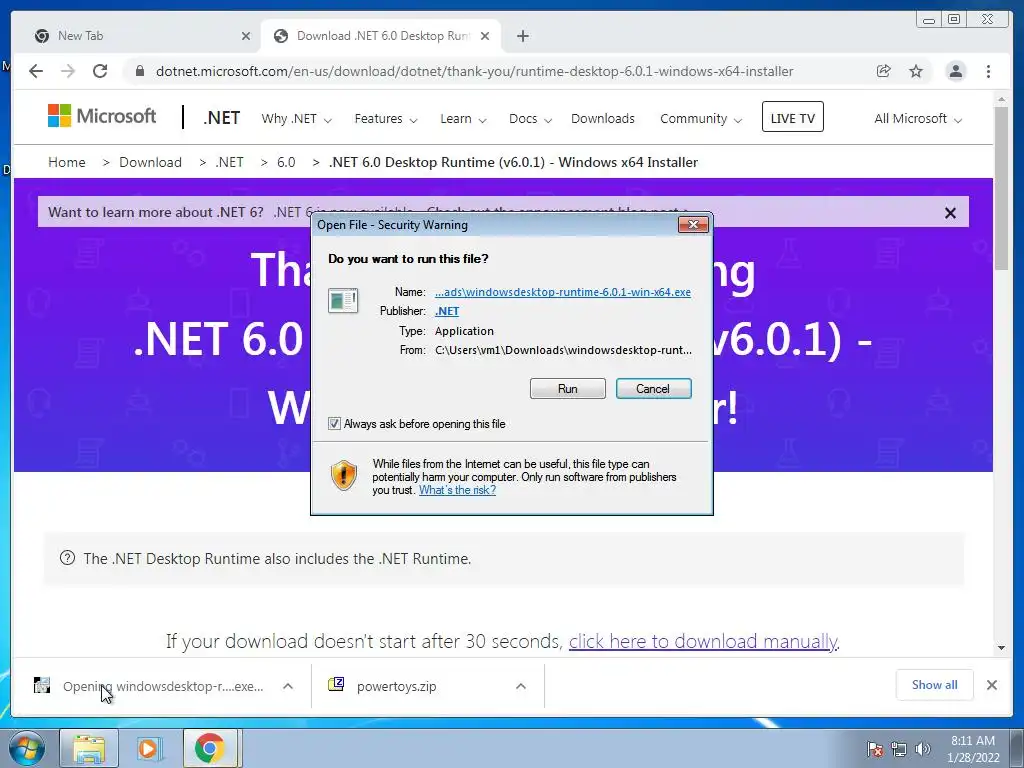
Task: Close the New Tab tab
Action: (246, 36)
